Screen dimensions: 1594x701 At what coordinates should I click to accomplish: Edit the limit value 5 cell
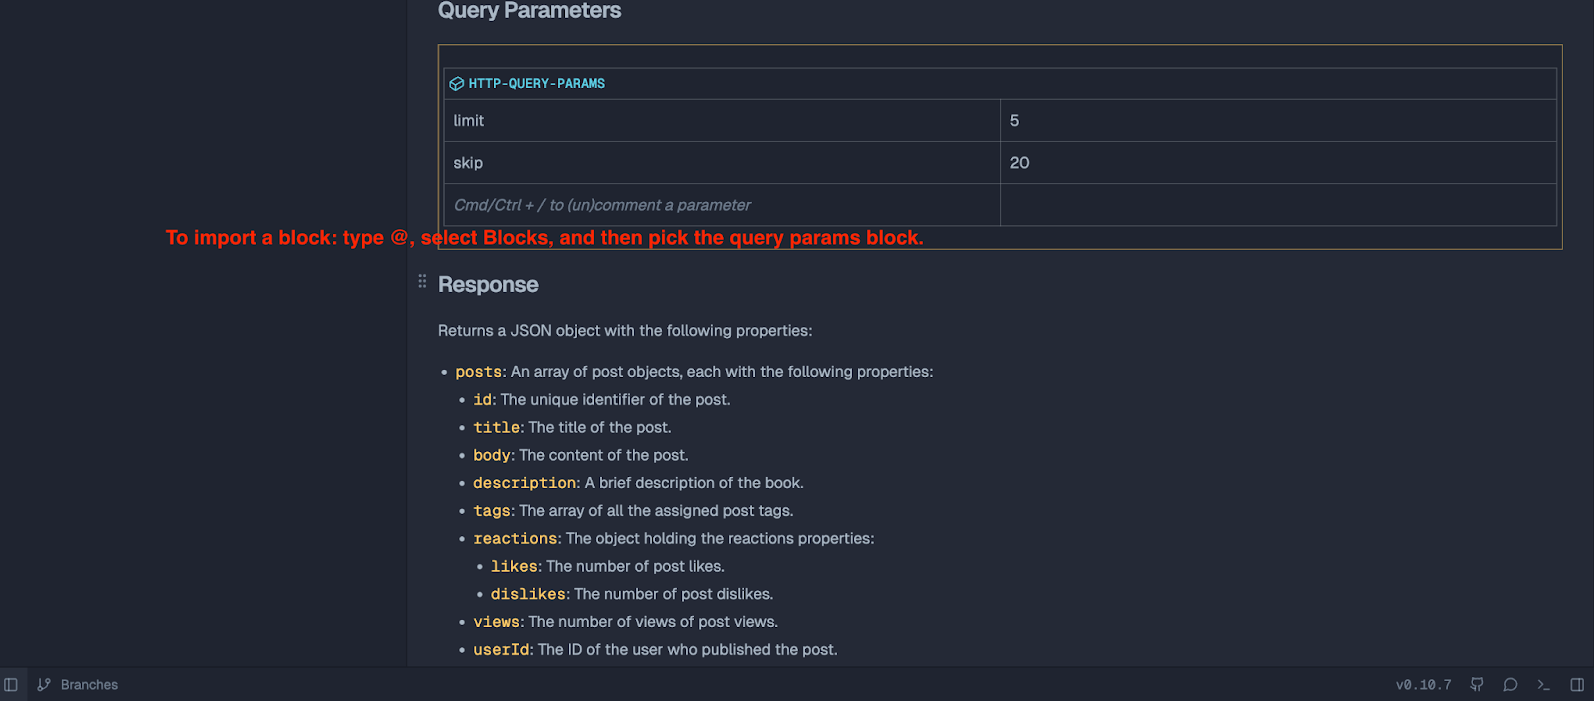tap(1277, 121)
